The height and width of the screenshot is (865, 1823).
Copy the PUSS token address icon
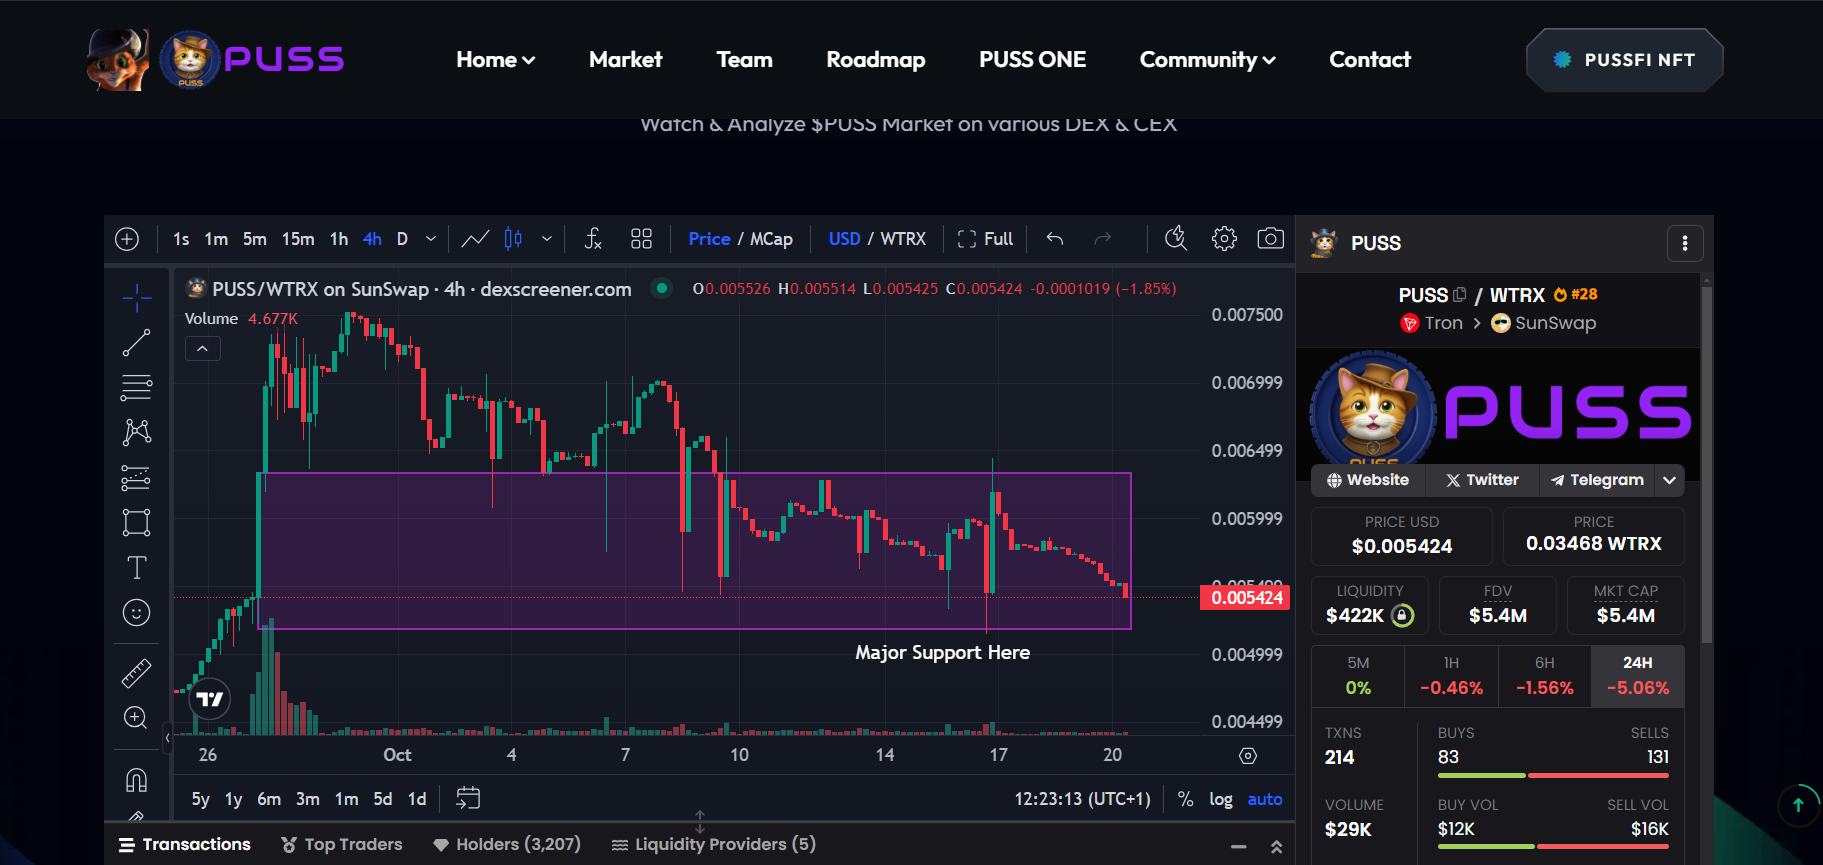(x=1460, y=295)
